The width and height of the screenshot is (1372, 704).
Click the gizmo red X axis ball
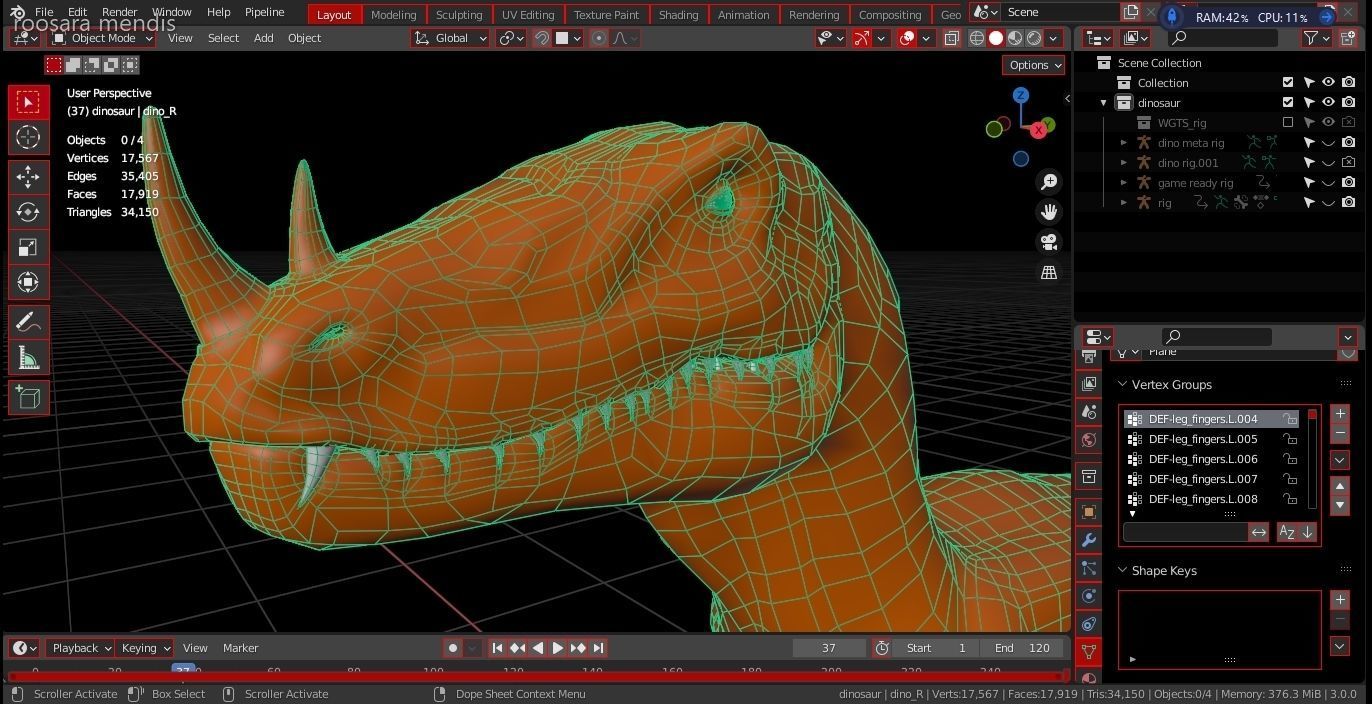point(1039,129)
